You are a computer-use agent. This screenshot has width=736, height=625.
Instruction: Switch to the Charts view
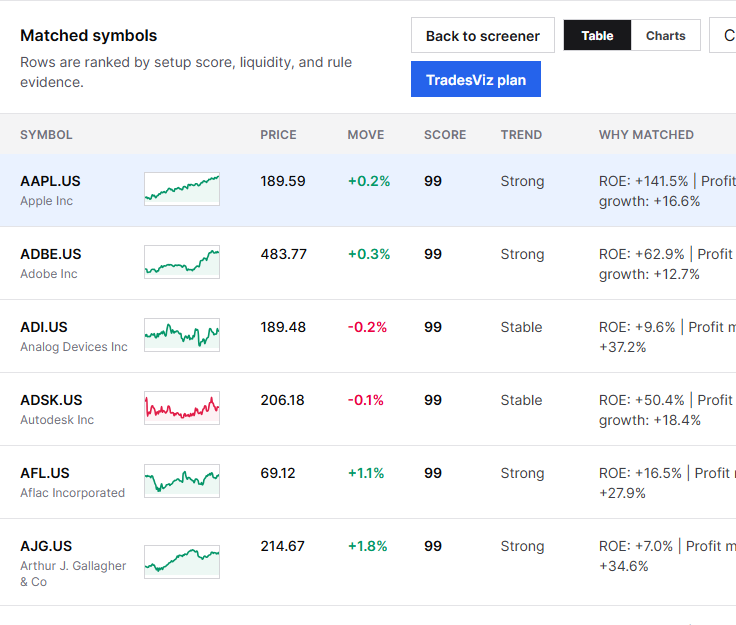point(665,35)
